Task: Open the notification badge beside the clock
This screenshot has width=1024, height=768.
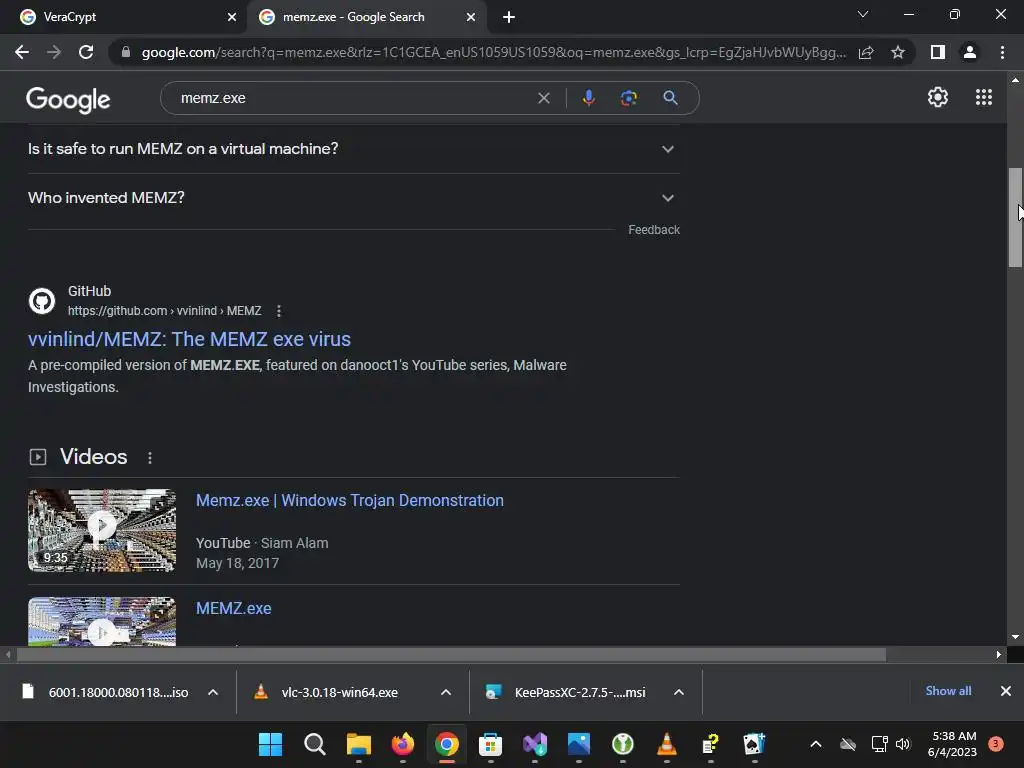Action: tap(996, 744)
